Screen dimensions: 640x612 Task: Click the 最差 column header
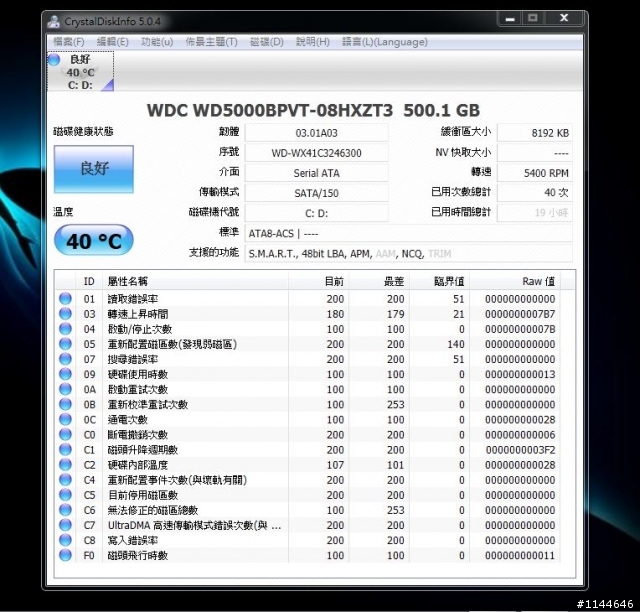tap(379, 281)
